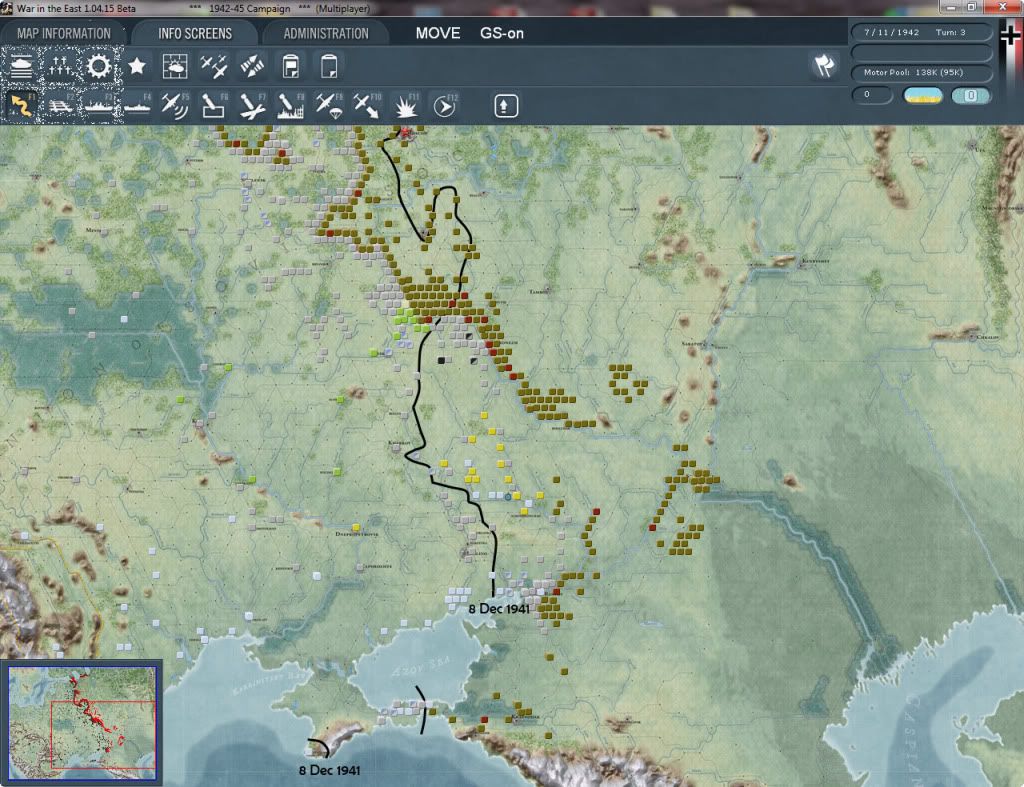Open the production gear icon
This screenshot has width=1024, height=787.
tap(99, 66)
